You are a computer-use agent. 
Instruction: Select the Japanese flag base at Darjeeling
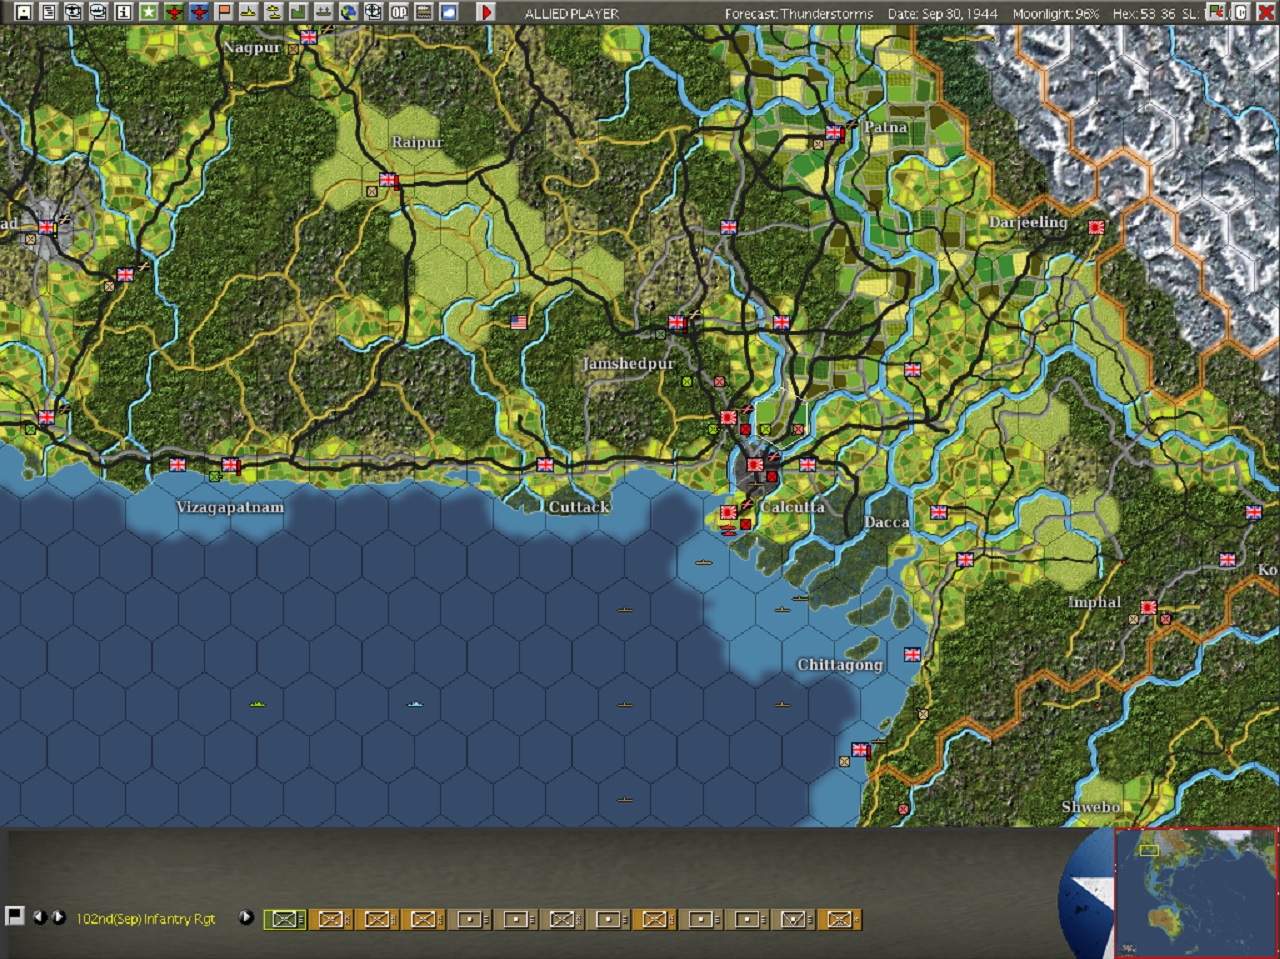pyautogui.click(x=1097, y=227)
